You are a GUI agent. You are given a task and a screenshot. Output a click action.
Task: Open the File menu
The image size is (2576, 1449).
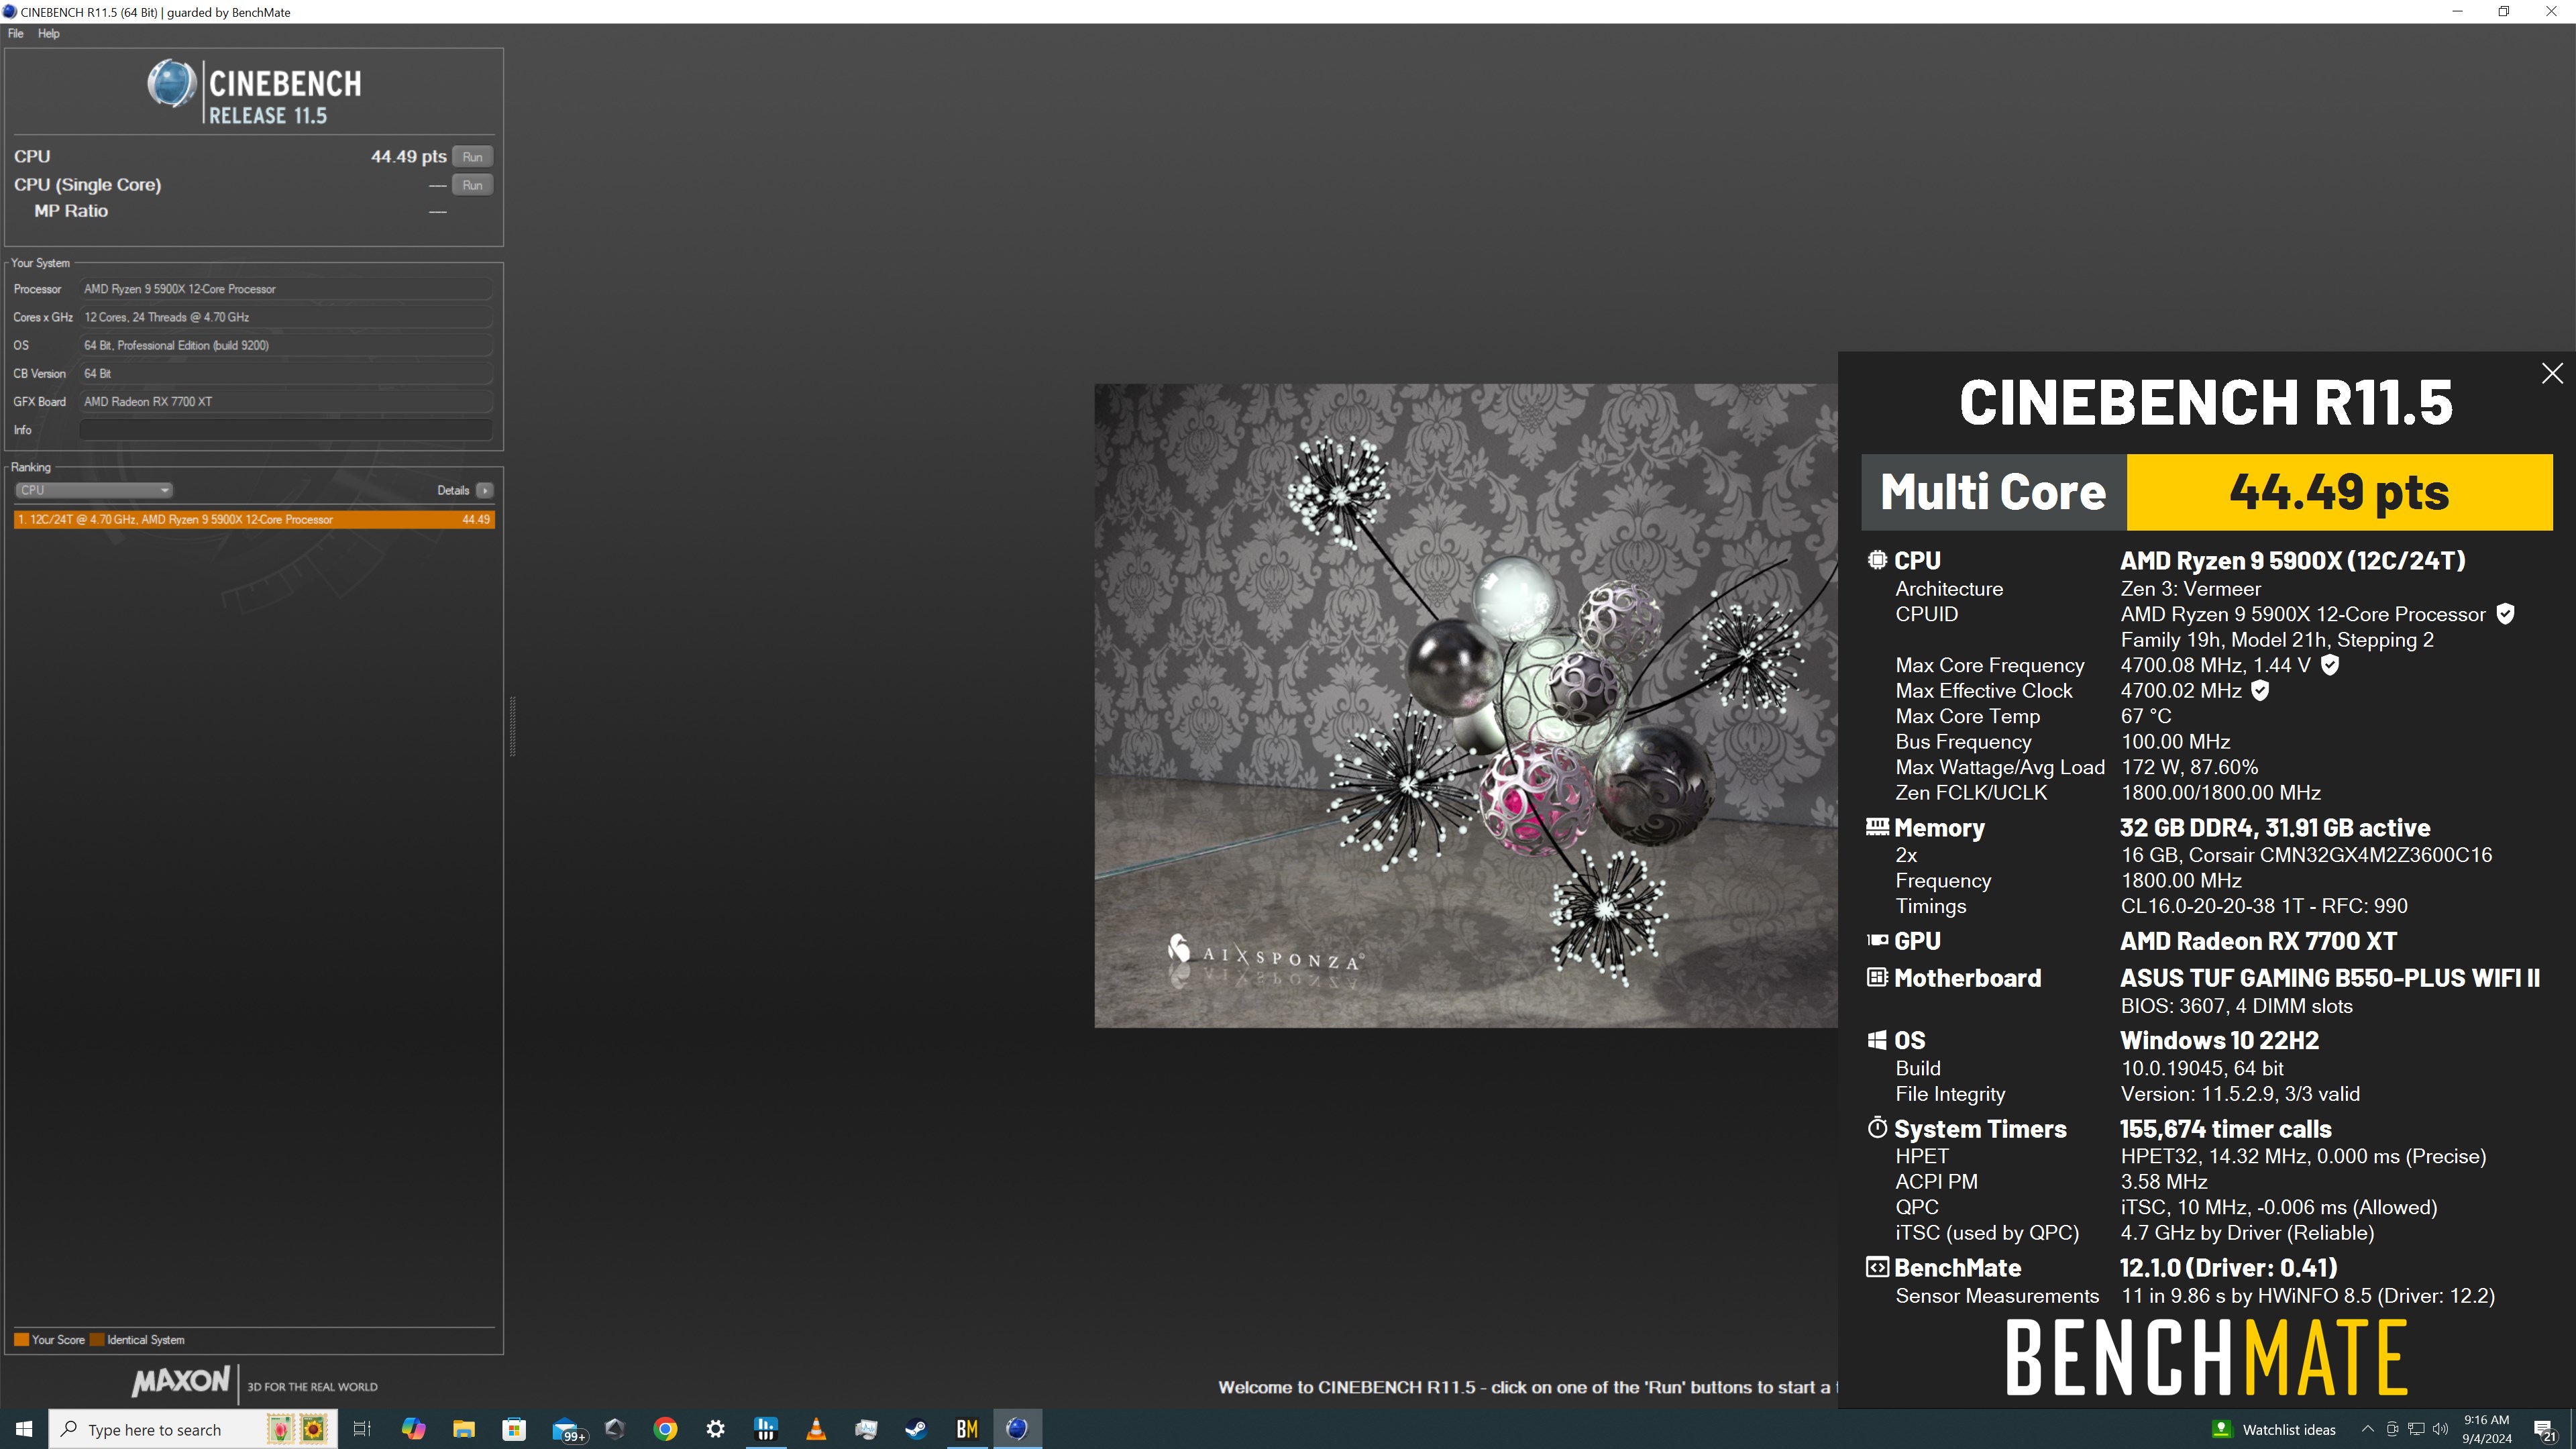click(16, 33)
